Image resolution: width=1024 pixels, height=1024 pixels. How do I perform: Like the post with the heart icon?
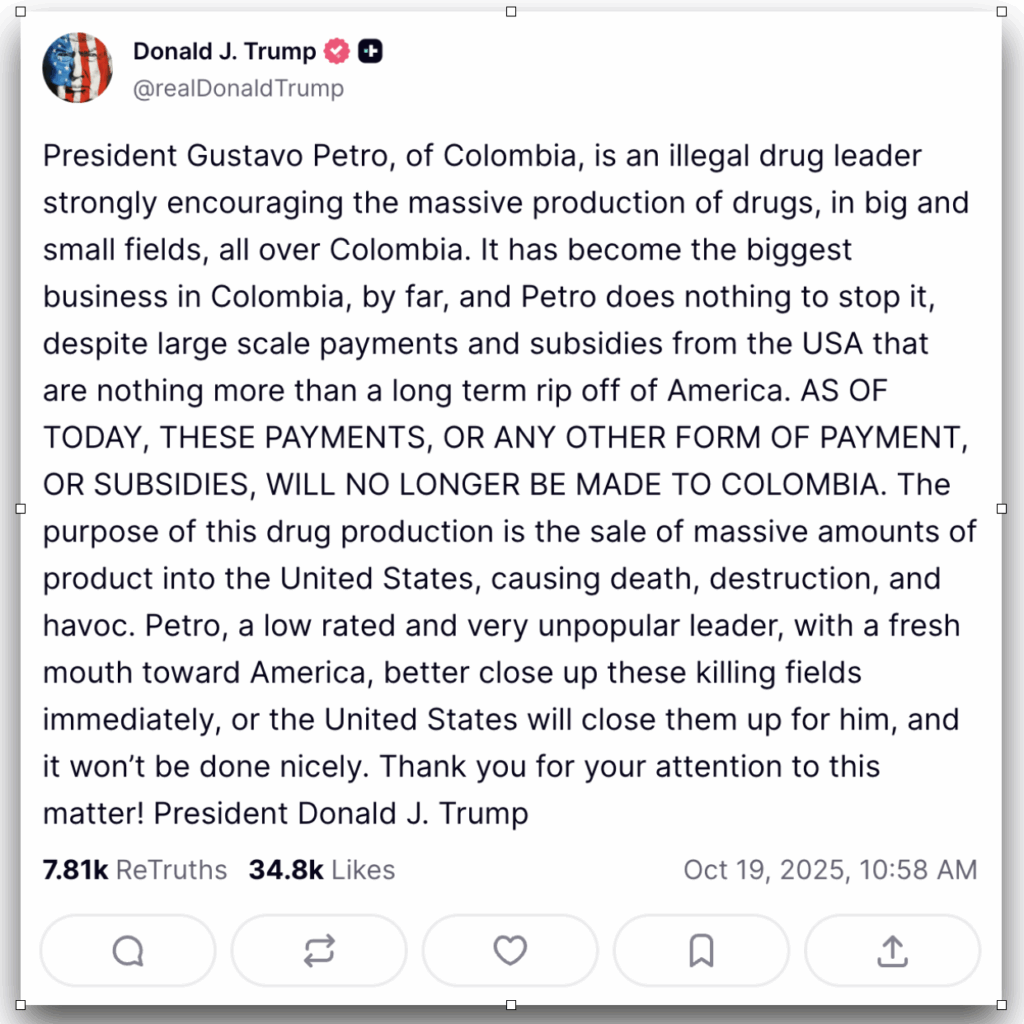click(510, 950)
